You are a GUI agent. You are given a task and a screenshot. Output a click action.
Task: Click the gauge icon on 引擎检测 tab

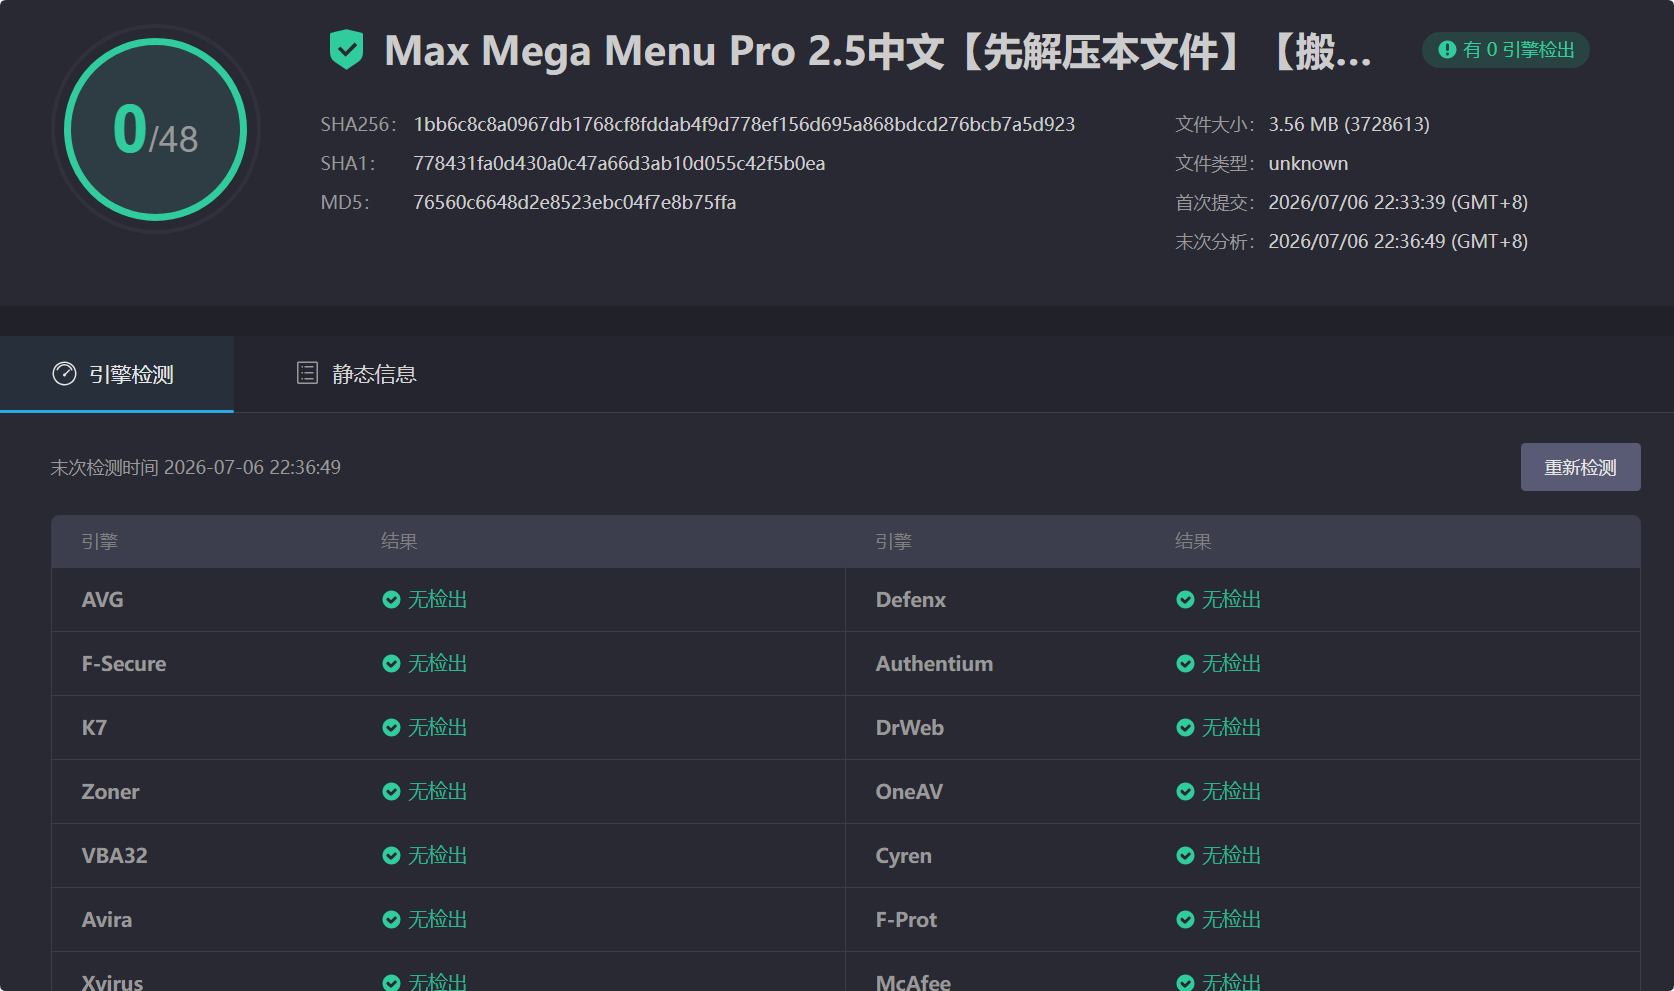(64, 373)
